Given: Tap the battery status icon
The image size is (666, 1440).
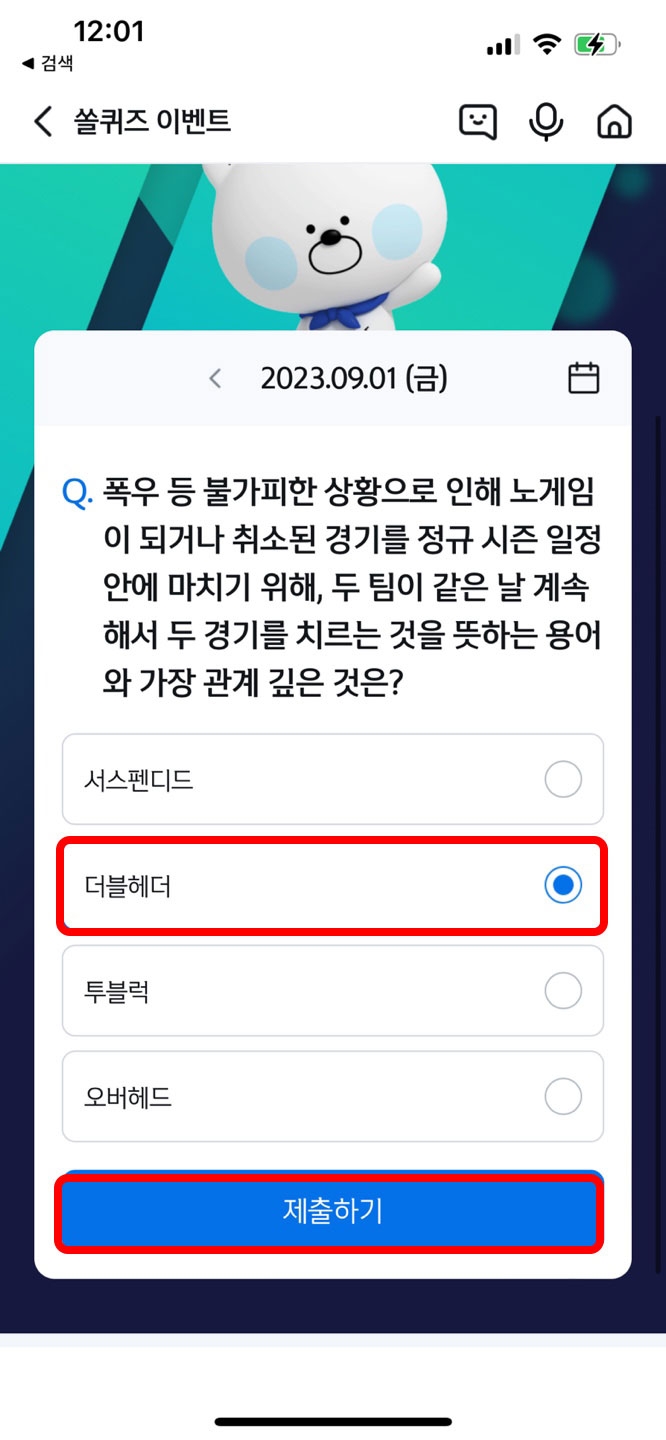Looking at the screenshot, I should tap(597, 44).
